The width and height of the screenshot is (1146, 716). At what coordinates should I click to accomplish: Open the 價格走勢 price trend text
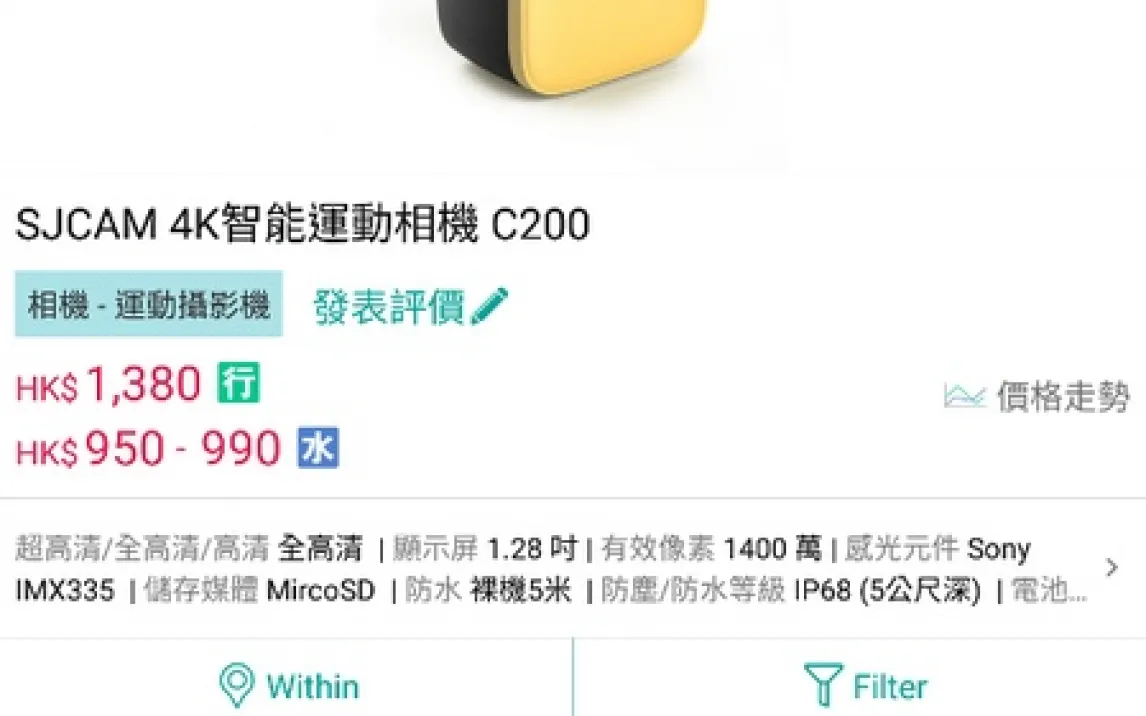[1063, 396]
